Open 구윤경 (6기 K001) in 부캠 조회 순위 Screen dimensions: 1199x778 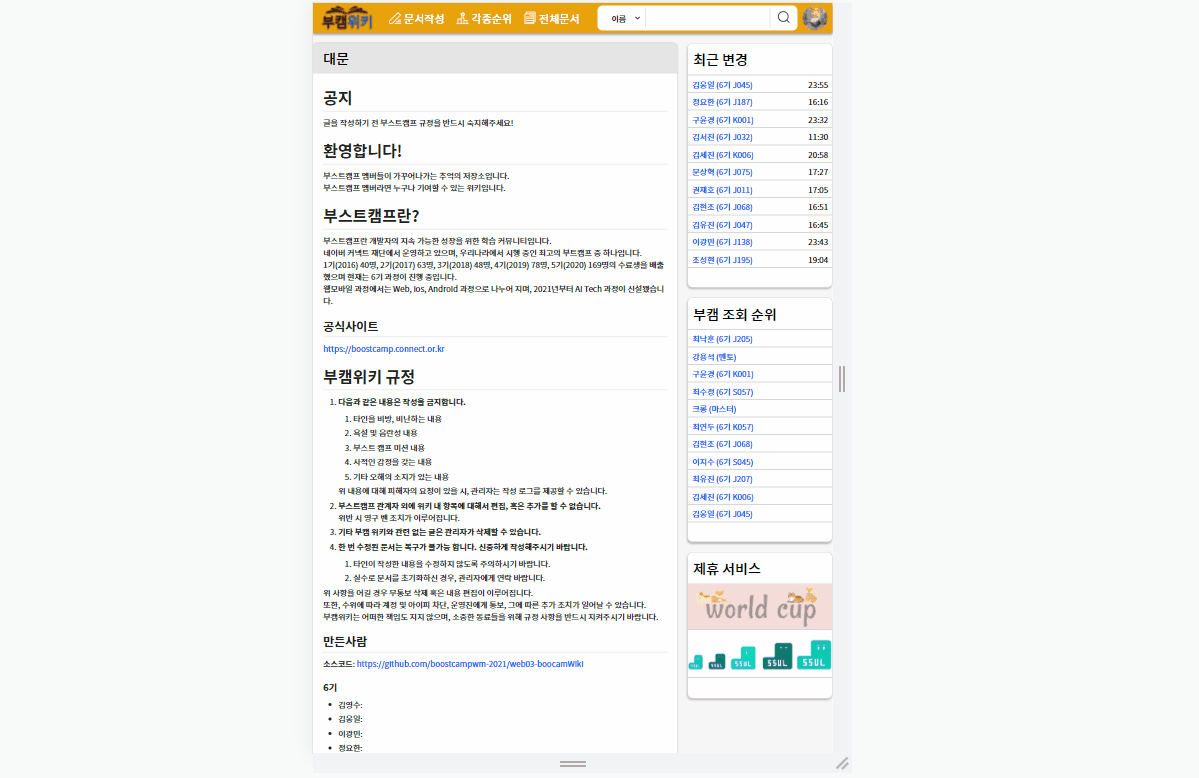tap(723, 374)
